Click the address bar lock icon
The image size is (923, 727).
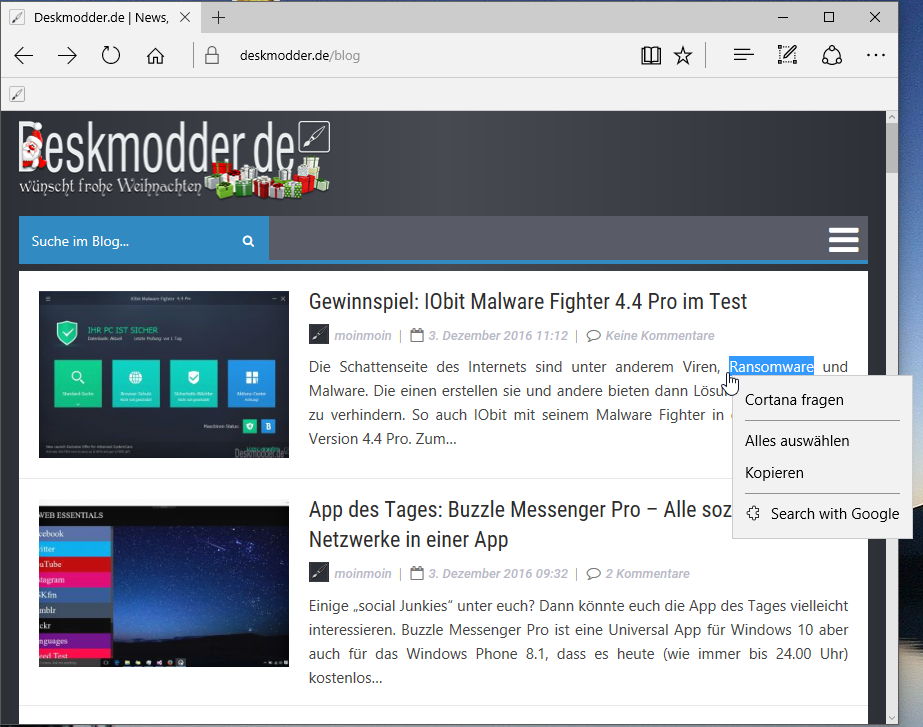point(212,55)
